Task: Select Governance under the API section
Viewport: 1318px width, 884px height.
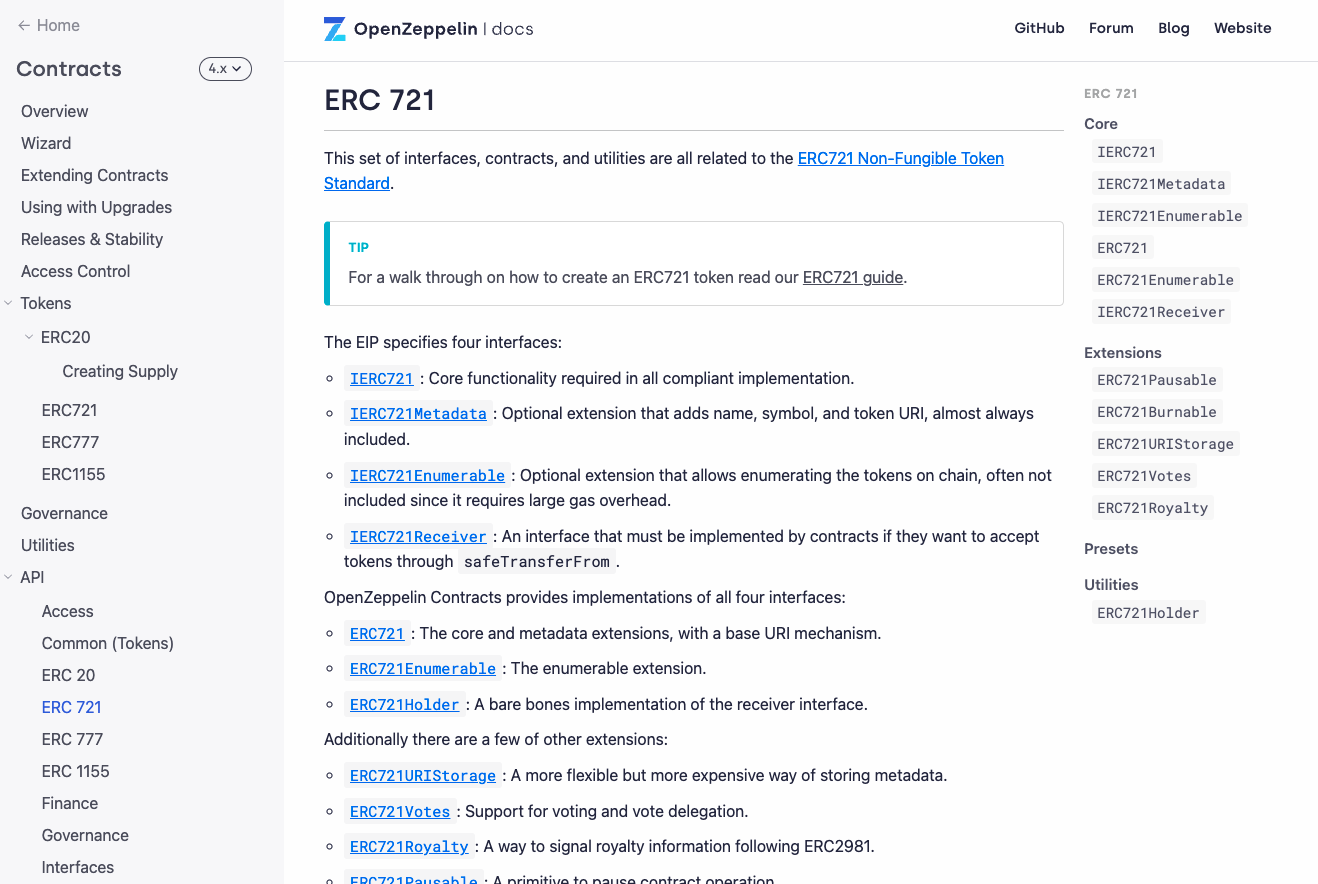Action: pyautogui.click(x=85, y=835)
